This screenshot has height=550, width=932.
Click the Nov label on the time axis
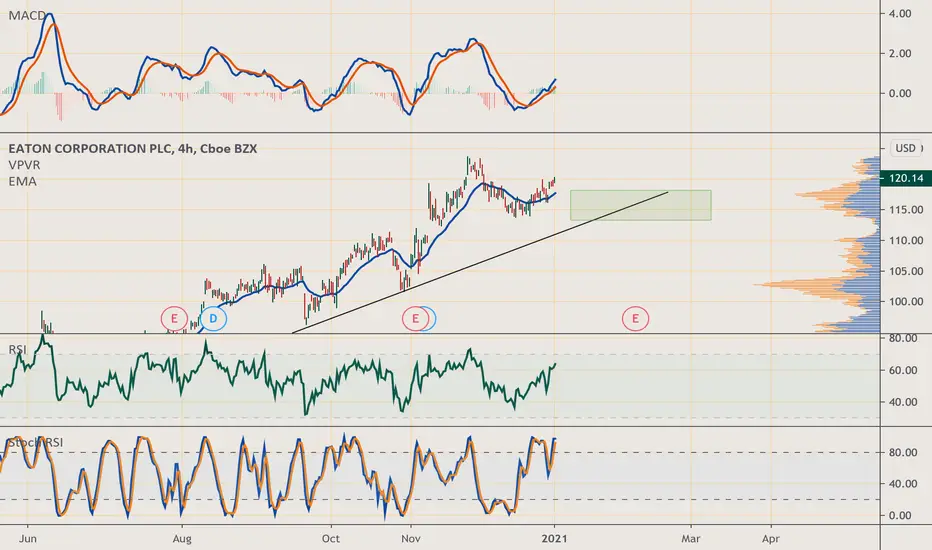coord(411,539)
